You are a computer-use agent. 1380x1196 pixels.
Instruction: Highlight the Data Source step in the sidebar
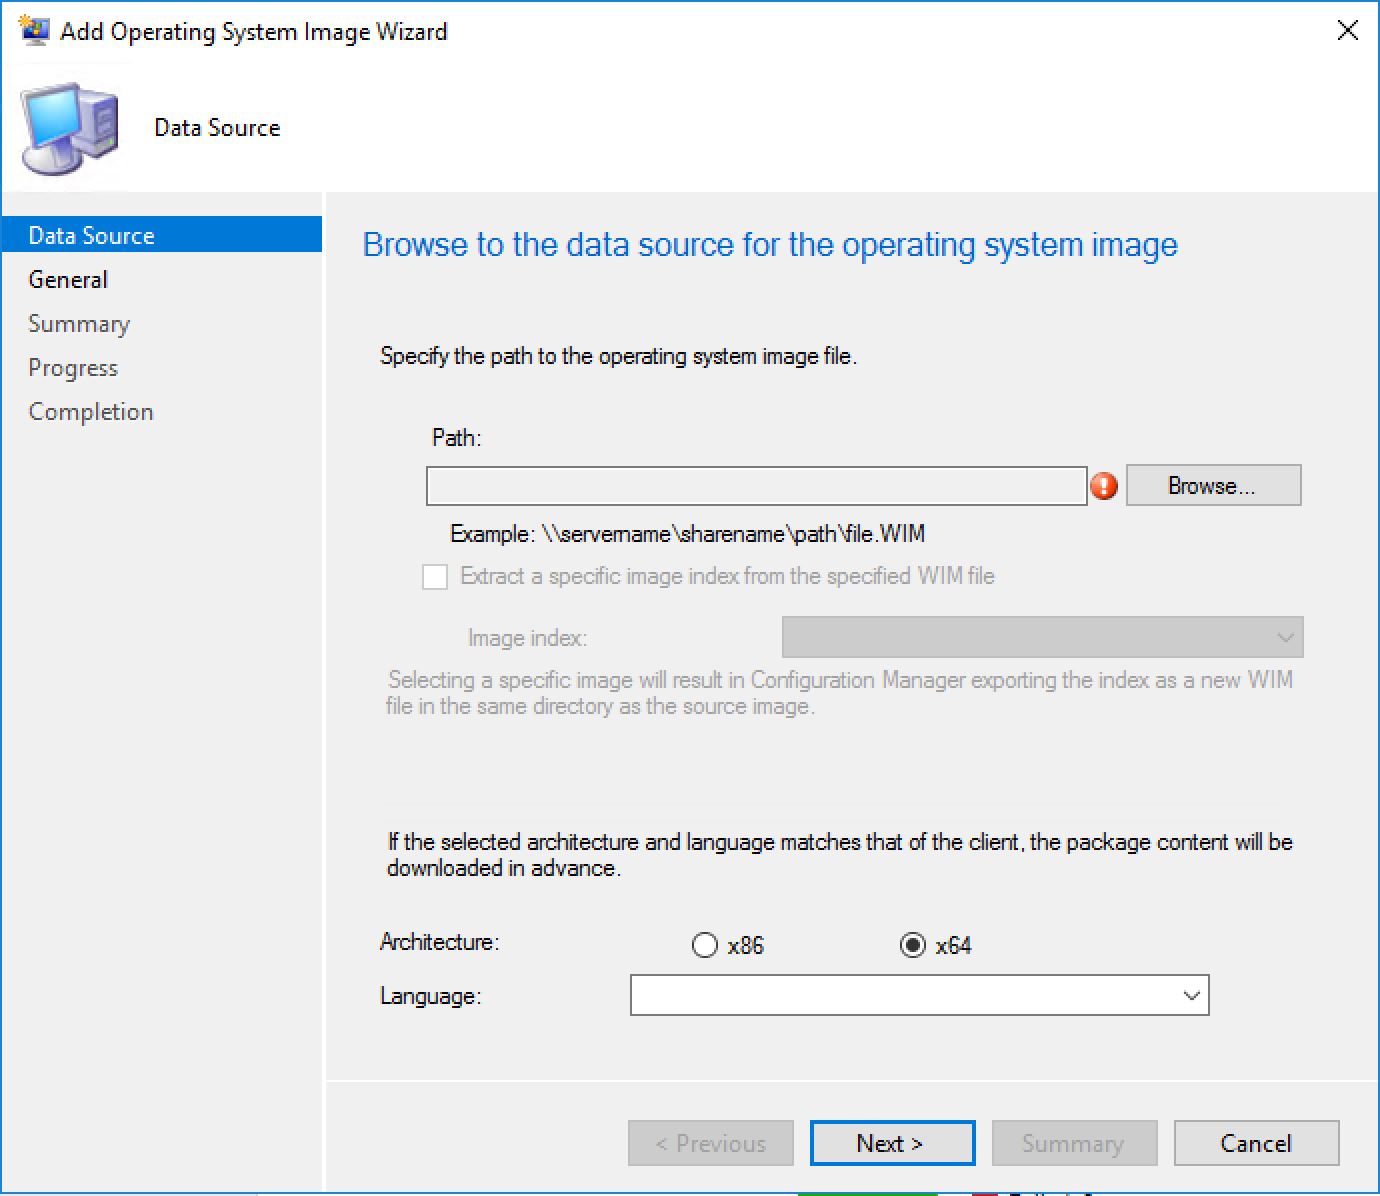[91, 235]
